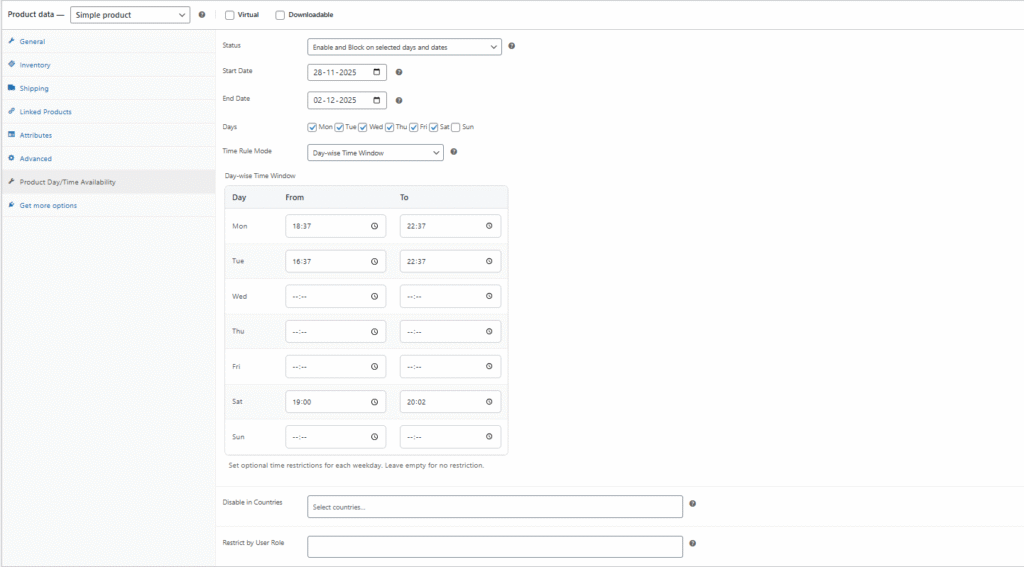Viewport: 1024px width, 567px height.
Task: Click the Mon To time 22:37
Action: click(x=451, y=226)
